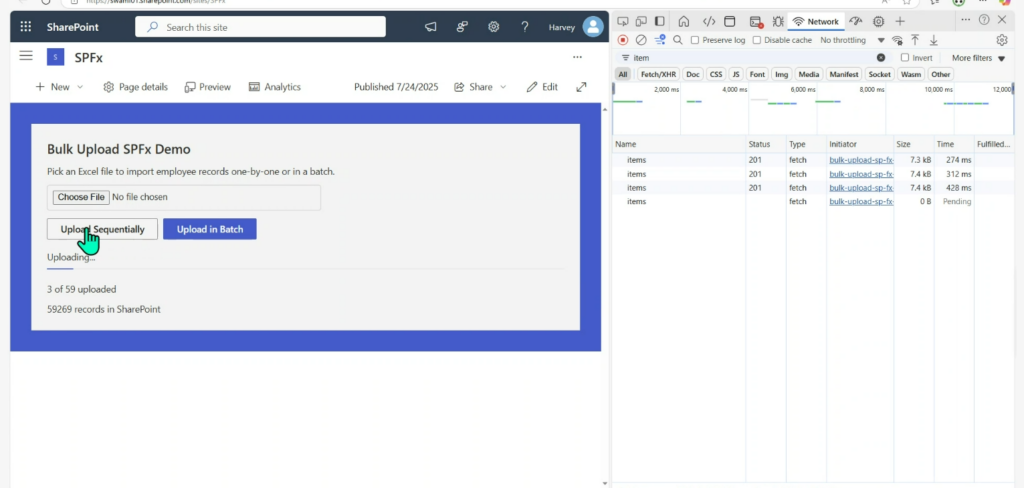The width and height of the screenshot is (1024, 488).
Task: Add more DevTools tools with plus
Action: point(900,21)
